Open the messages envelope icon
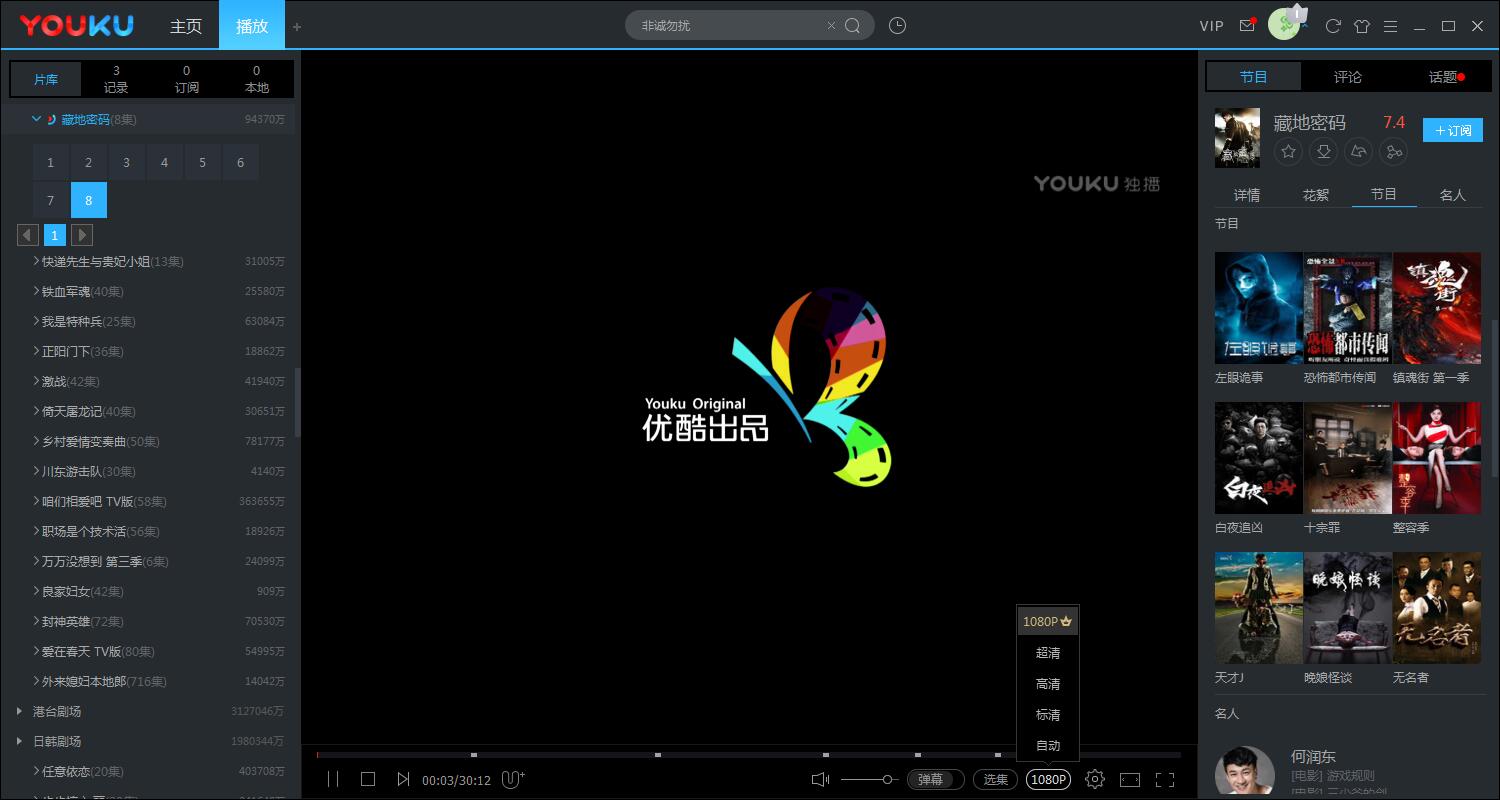Viewport: 1500px width, 800px height. [1247, 26]
